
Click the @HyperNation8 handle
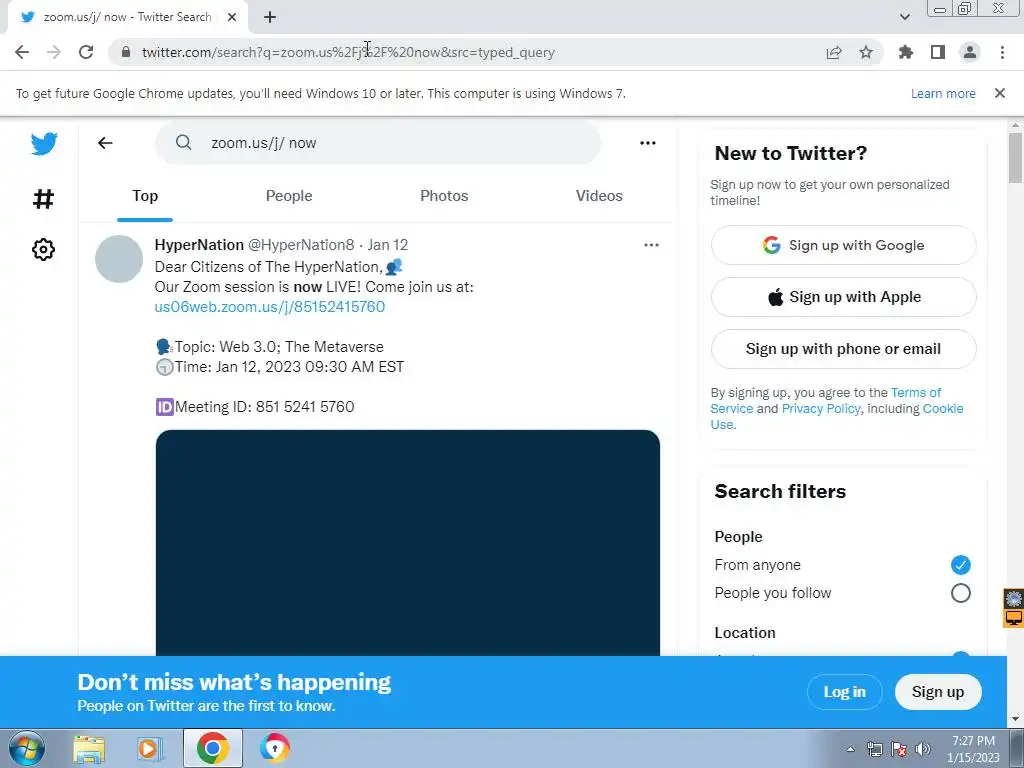[x=301, y=245]
